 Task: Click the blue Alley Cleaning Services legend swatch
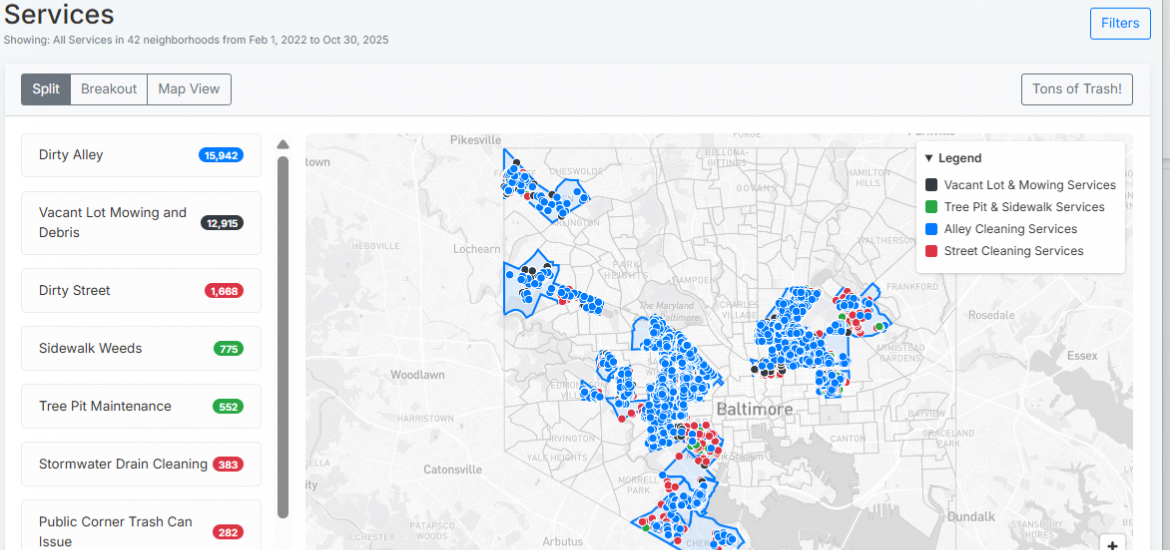(931, 229)
